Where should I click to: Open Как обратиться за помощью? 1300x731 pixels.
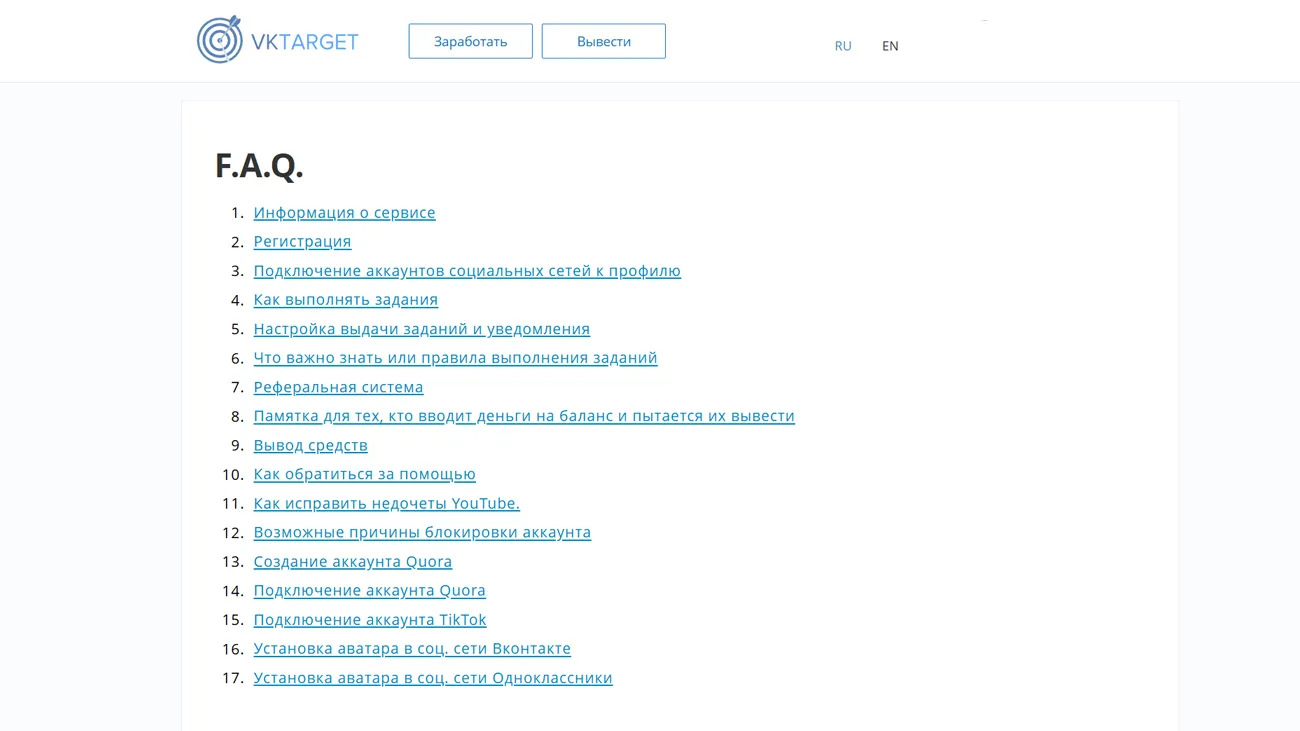coord(364,474)
